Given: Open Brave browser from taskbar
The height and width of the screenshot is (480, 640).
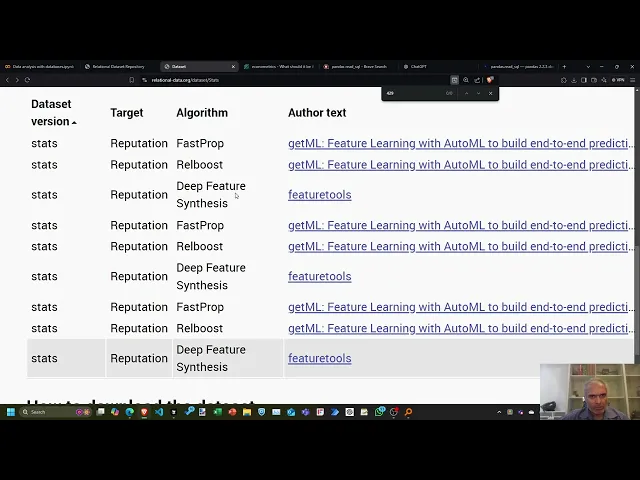Looking at the screenshot, I should [144, 412].
